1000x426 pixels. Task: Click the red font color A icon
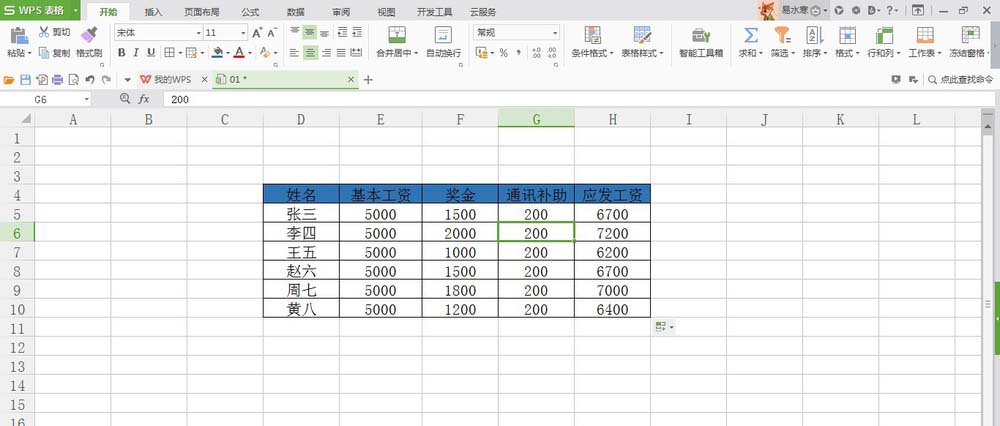click(x=239, y=53)
